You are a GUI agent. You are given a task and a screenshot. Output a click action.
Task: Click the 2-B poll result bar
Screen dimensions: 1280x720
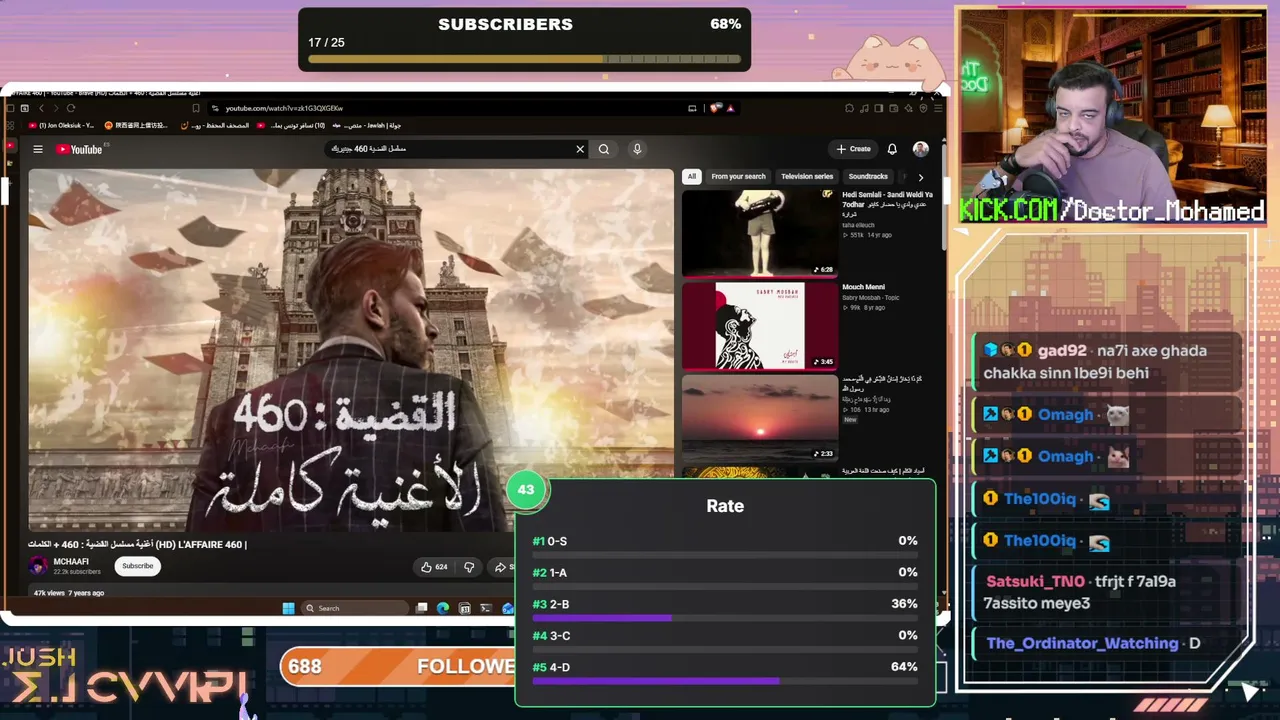click(x=725, y=618)
